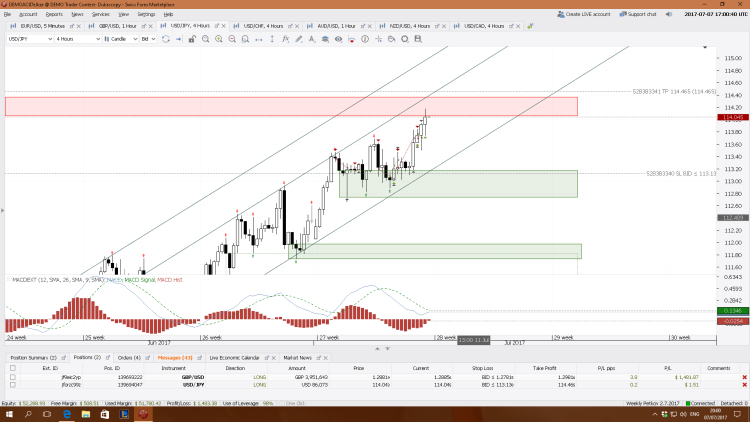
Task: Select the text label tool icon
Action: (x=312, y=39)
